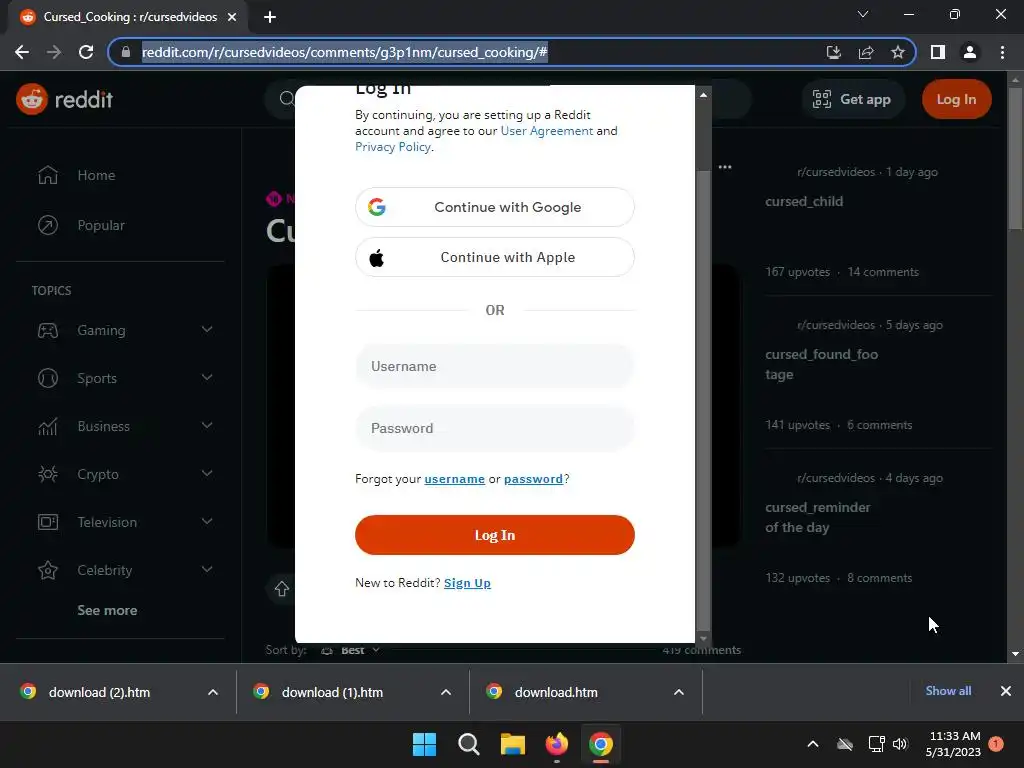
Task: Click page scrollbar down arrow
Action: coord(1016,654)
